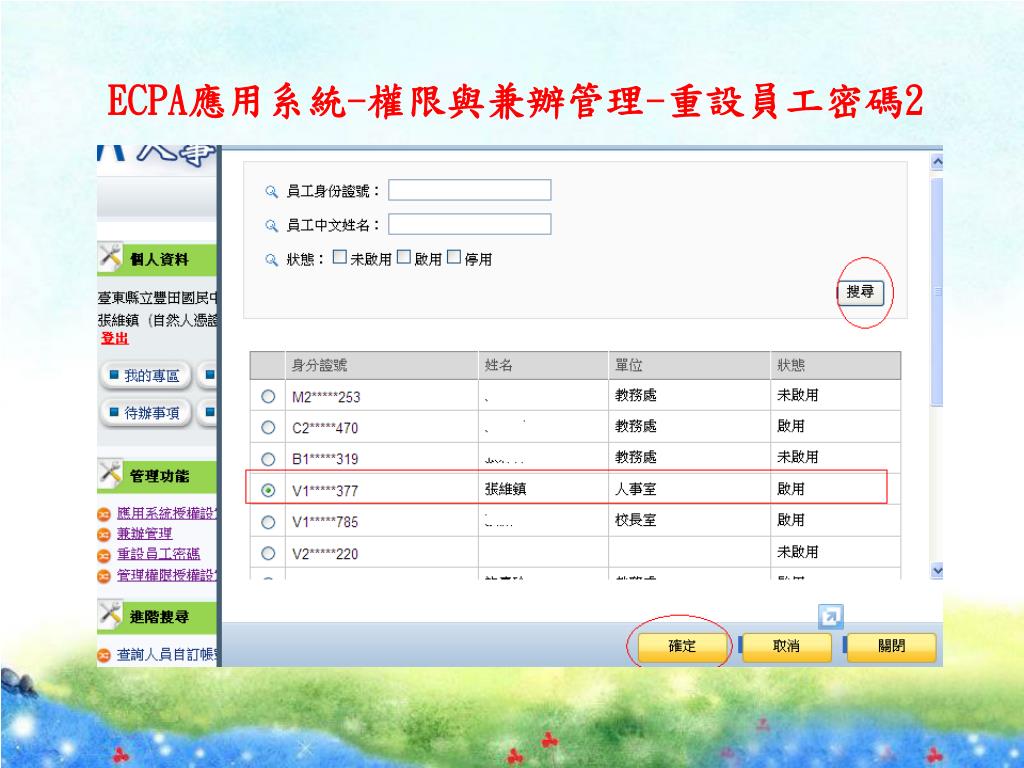Click magnifier icon next to 狀態
This screenshot has width=1024, height=768.
tap(271, 260)
